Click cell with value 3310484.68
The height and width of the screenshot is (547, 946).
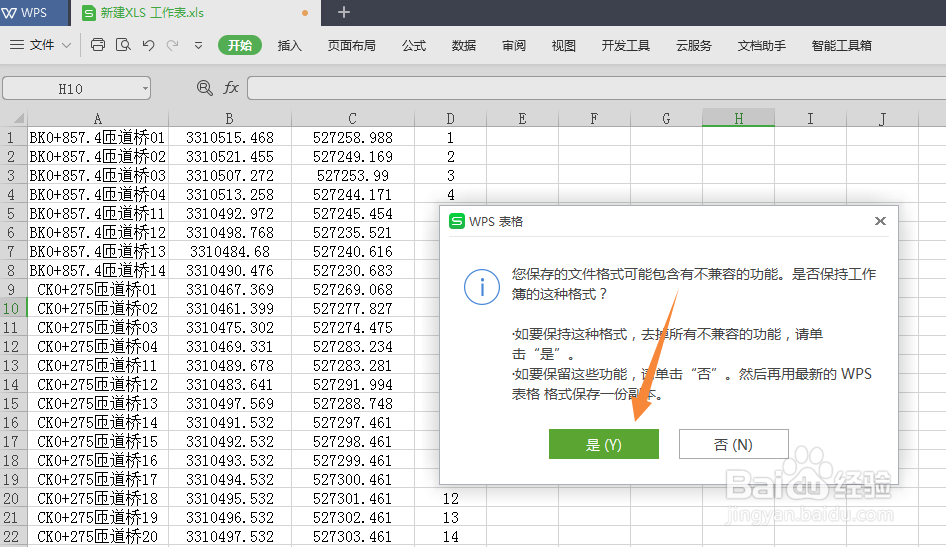(229, 251)
